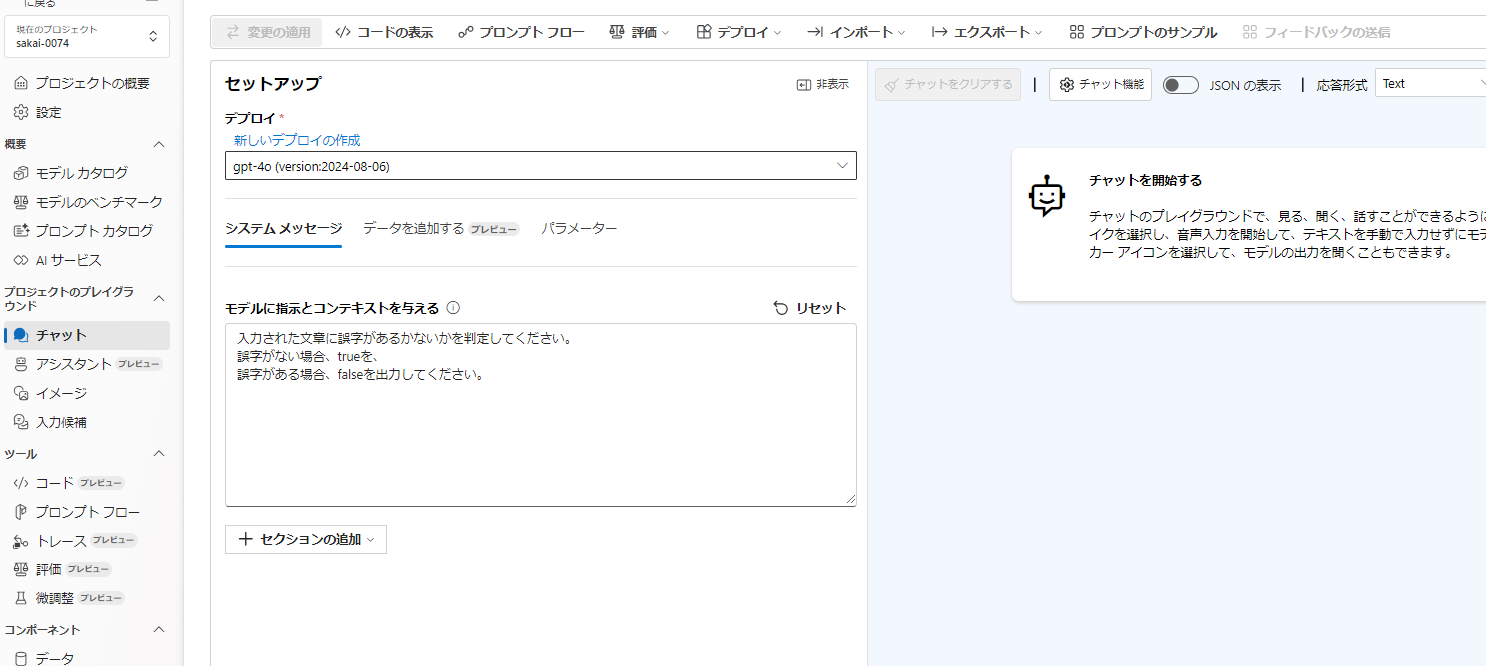
Task: Open セクションの追加 dropdown button
Action: pos(305,539)
